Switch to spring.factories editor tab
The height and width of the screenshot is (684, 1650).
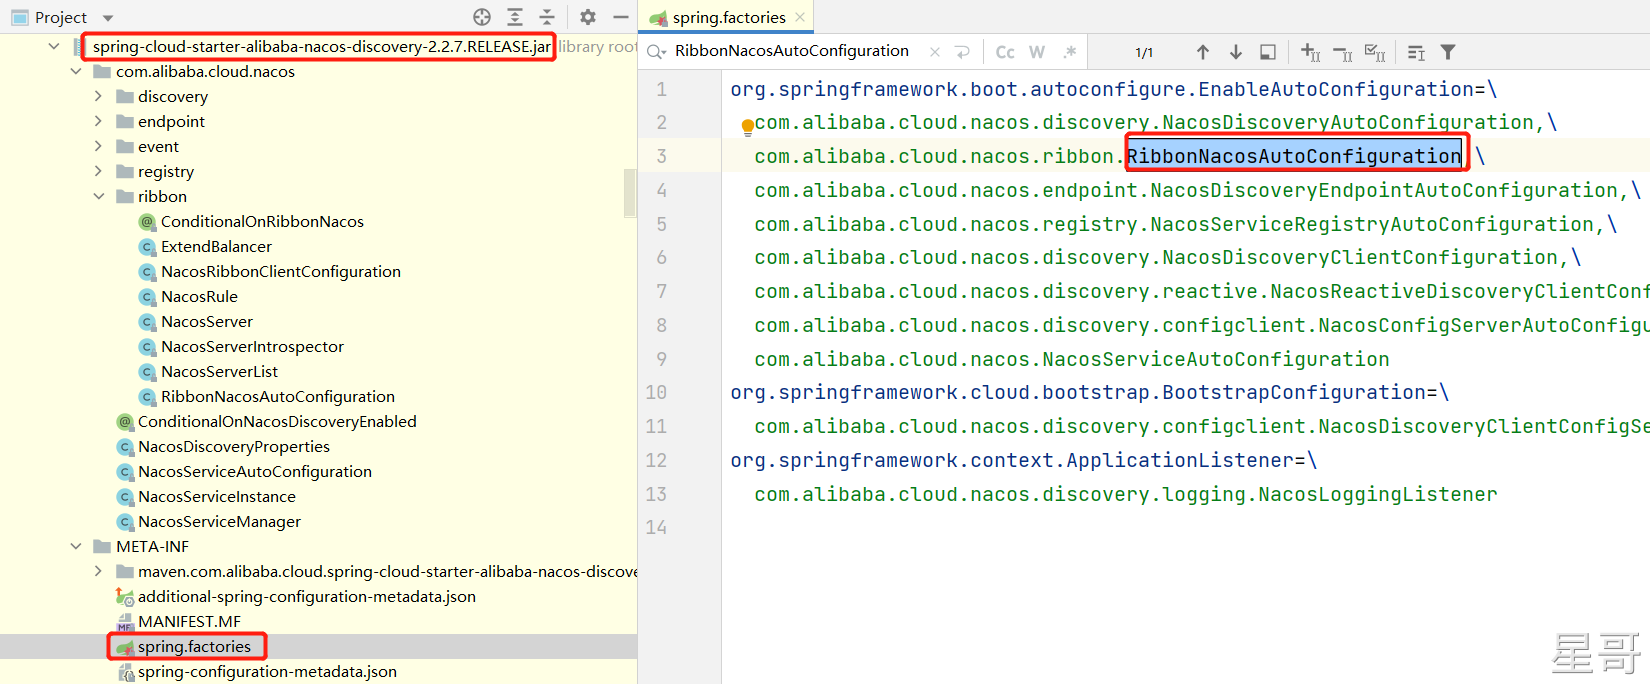pyautogui.click(x=728, y=17)
